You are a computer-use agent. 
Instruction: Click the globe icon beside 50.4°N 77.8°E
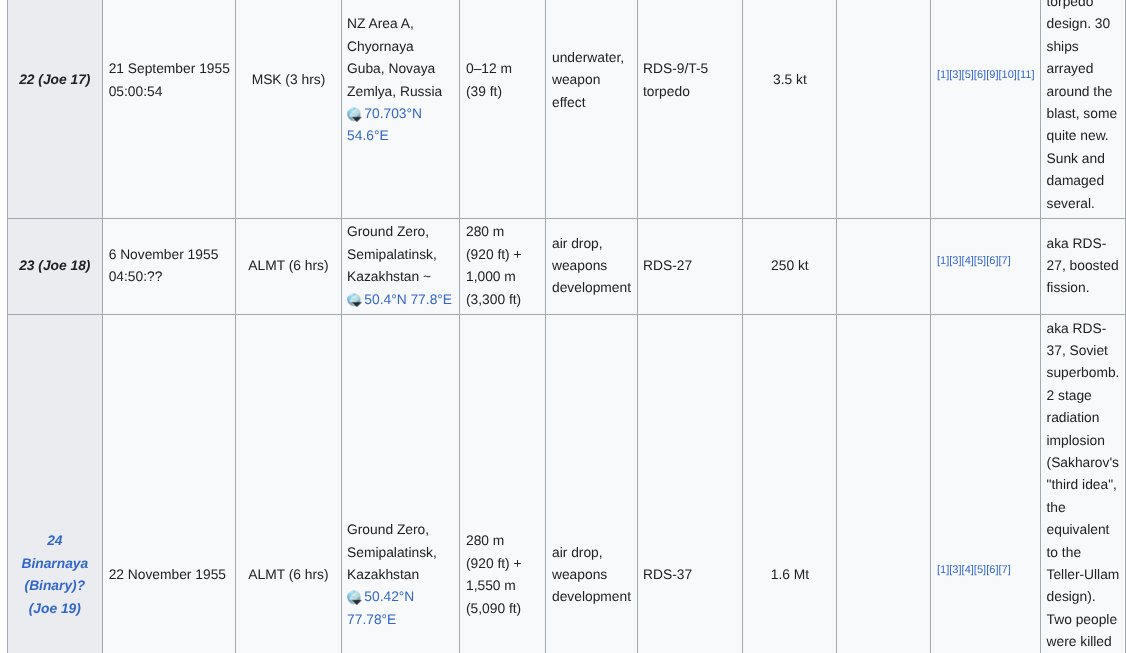(x=354, y=300)
